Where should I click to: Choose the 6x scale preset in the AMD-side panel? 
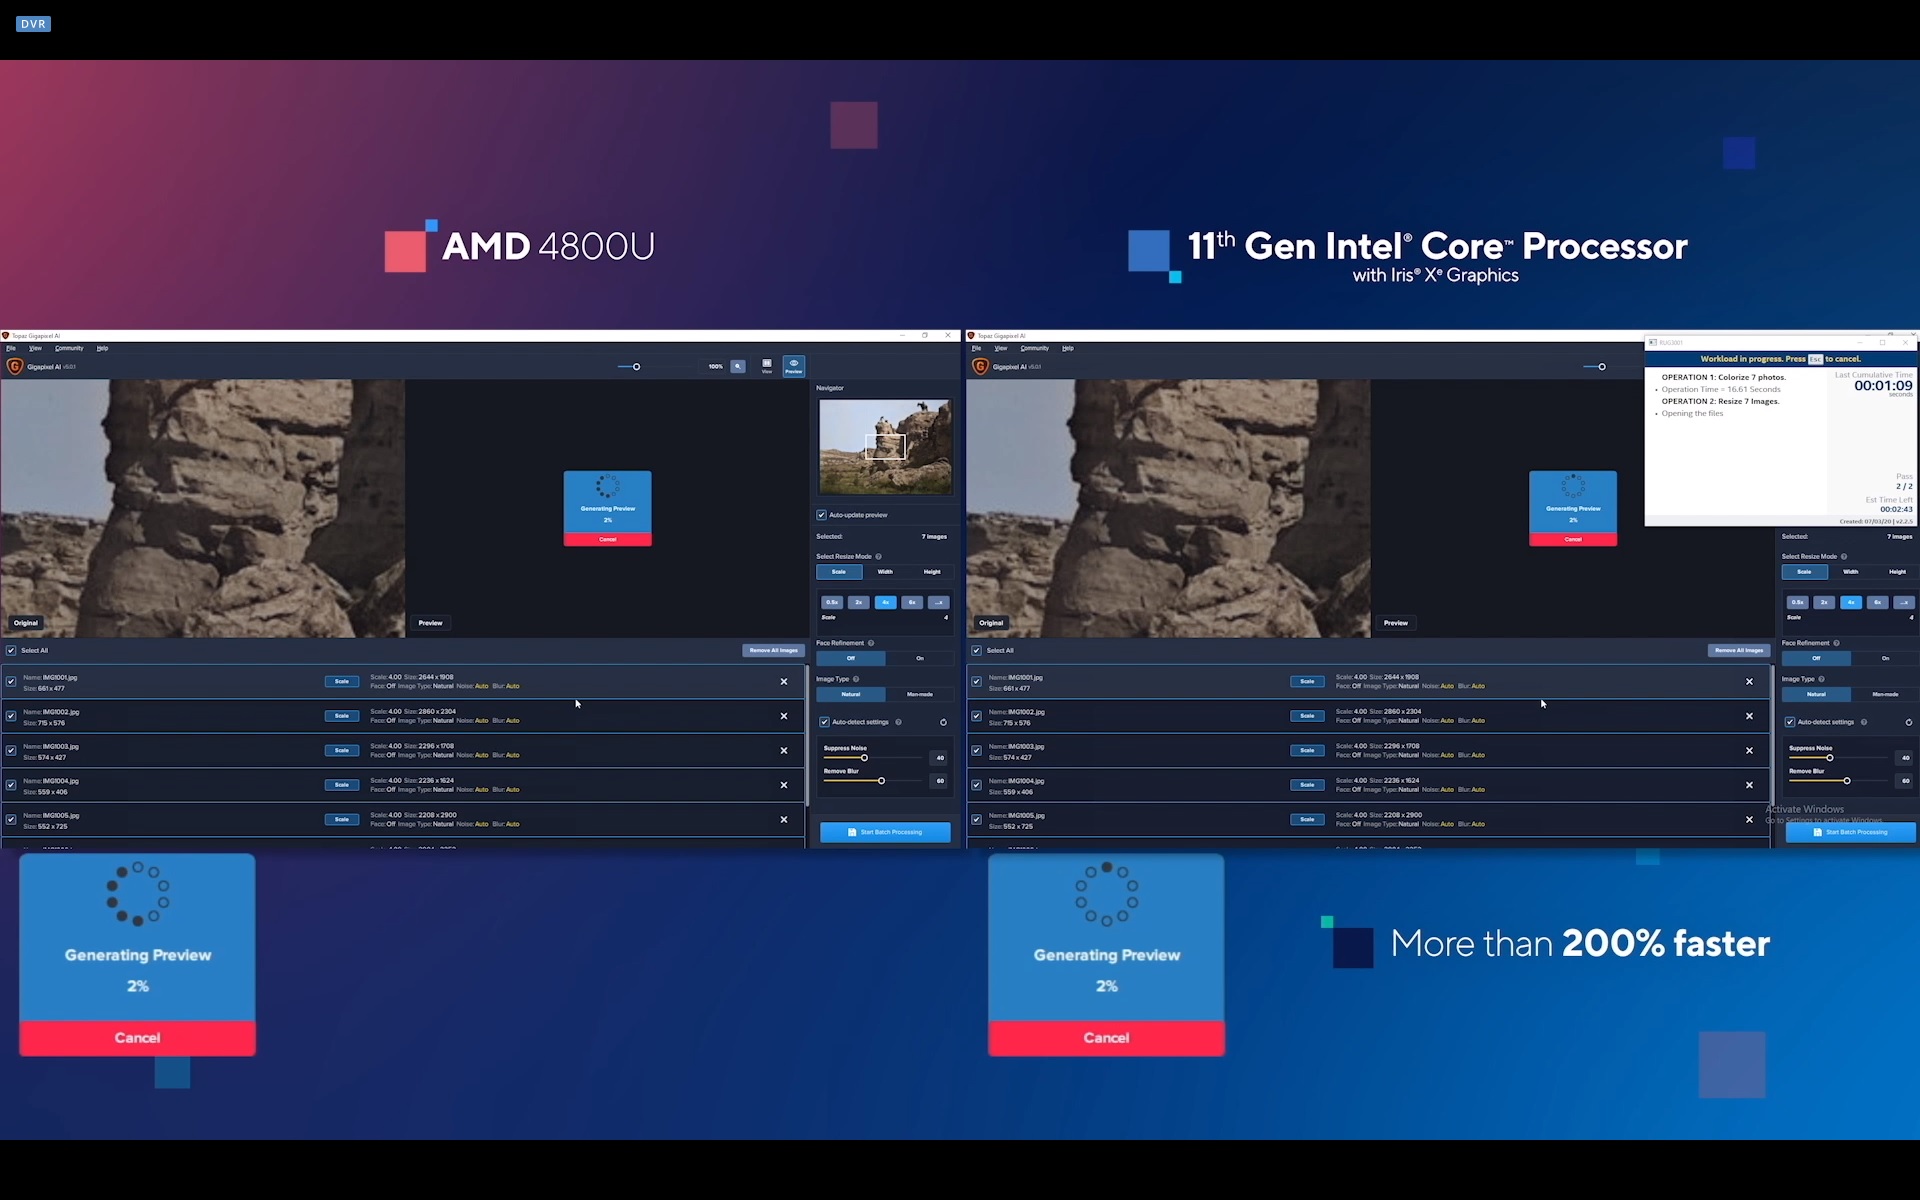click(912, 602)
